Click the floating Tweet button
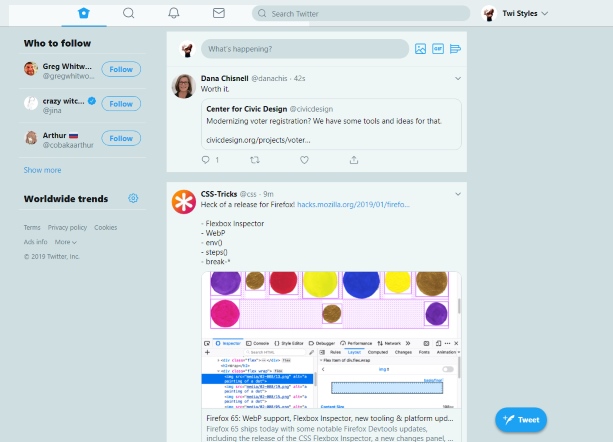The width and height of the screenshot is (613, 442). pos(521,420)
